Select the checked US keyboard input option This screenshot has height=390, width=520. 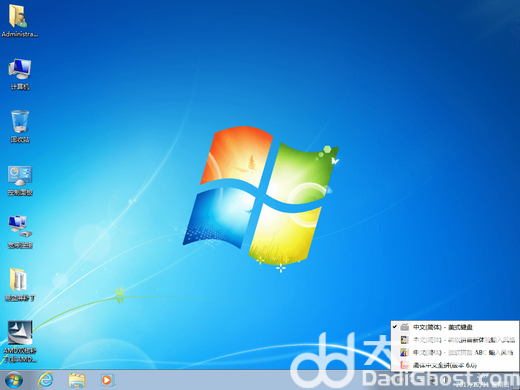(x=455, y=327)
